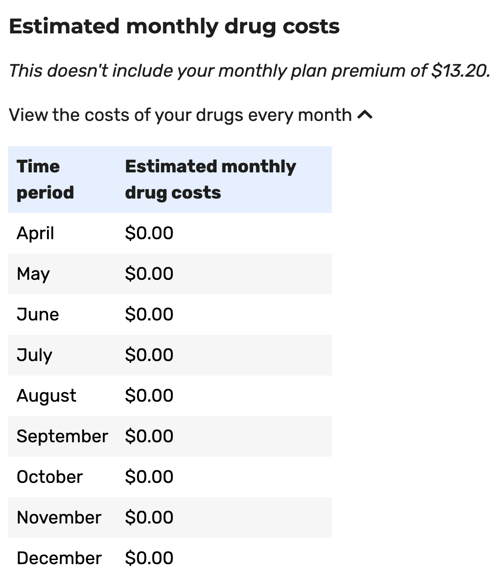Screen dimensions: 500x584
Task: Click the August row label
Action: 46,396
